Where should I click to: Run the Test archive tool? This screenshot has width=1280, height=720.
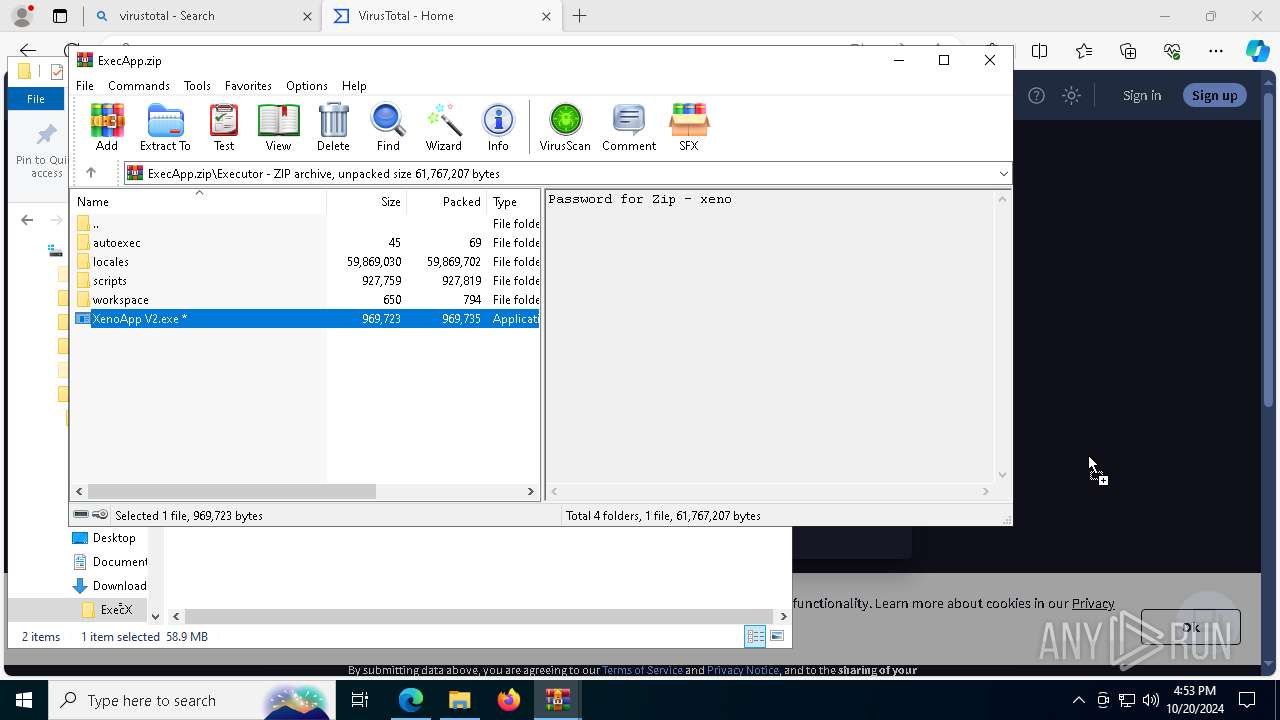tap(224, 127)
